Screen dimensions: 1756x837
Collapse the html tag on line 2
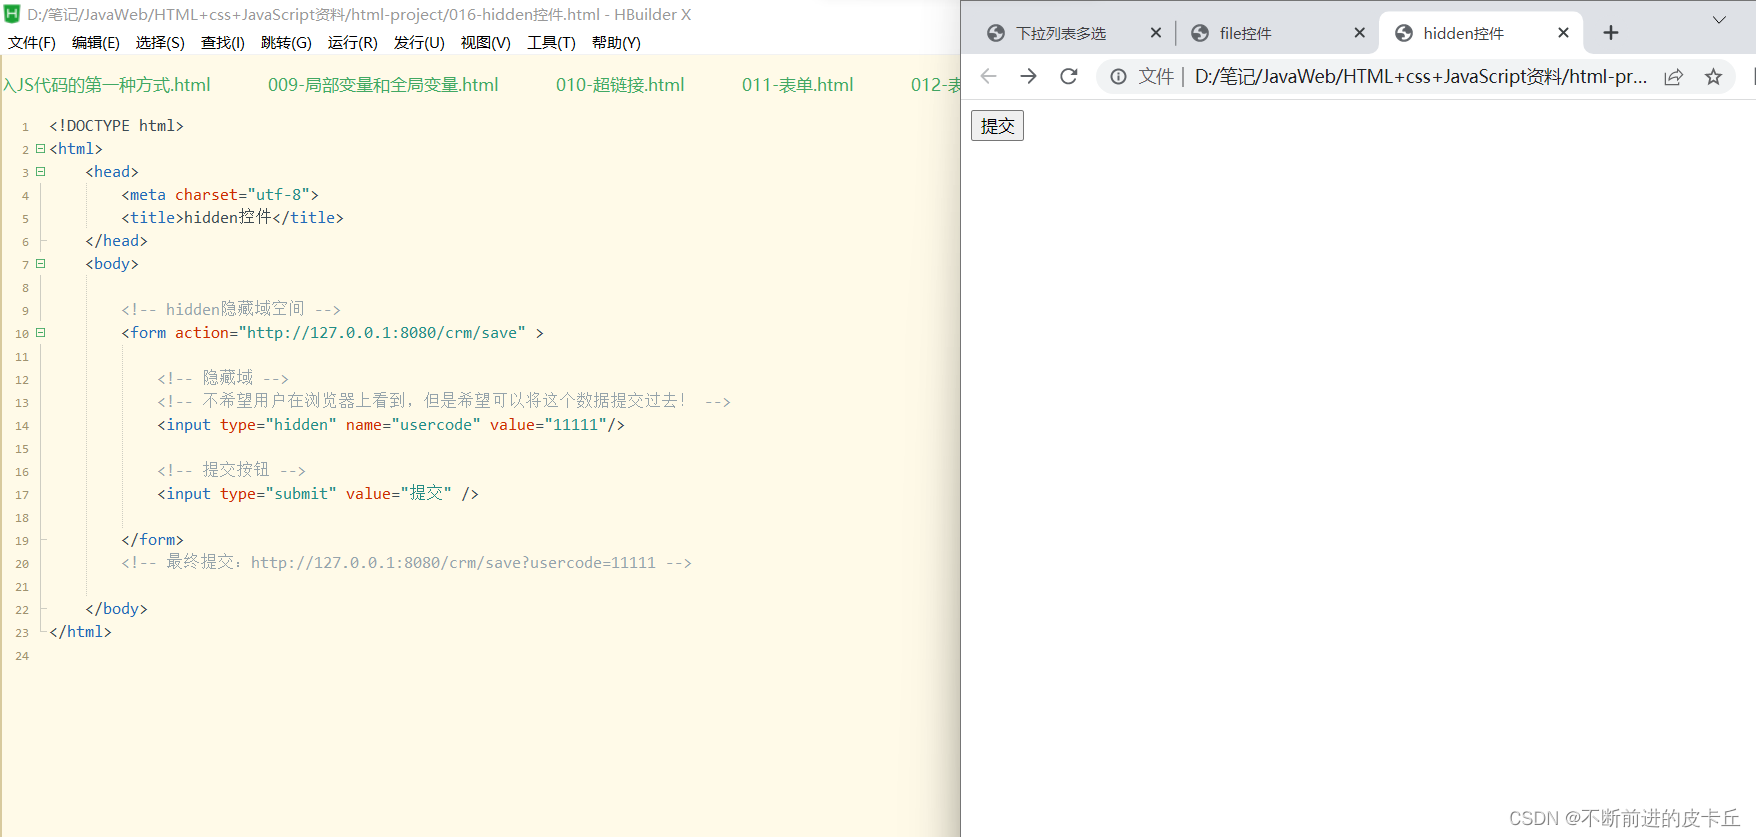[x=41, y=148]
